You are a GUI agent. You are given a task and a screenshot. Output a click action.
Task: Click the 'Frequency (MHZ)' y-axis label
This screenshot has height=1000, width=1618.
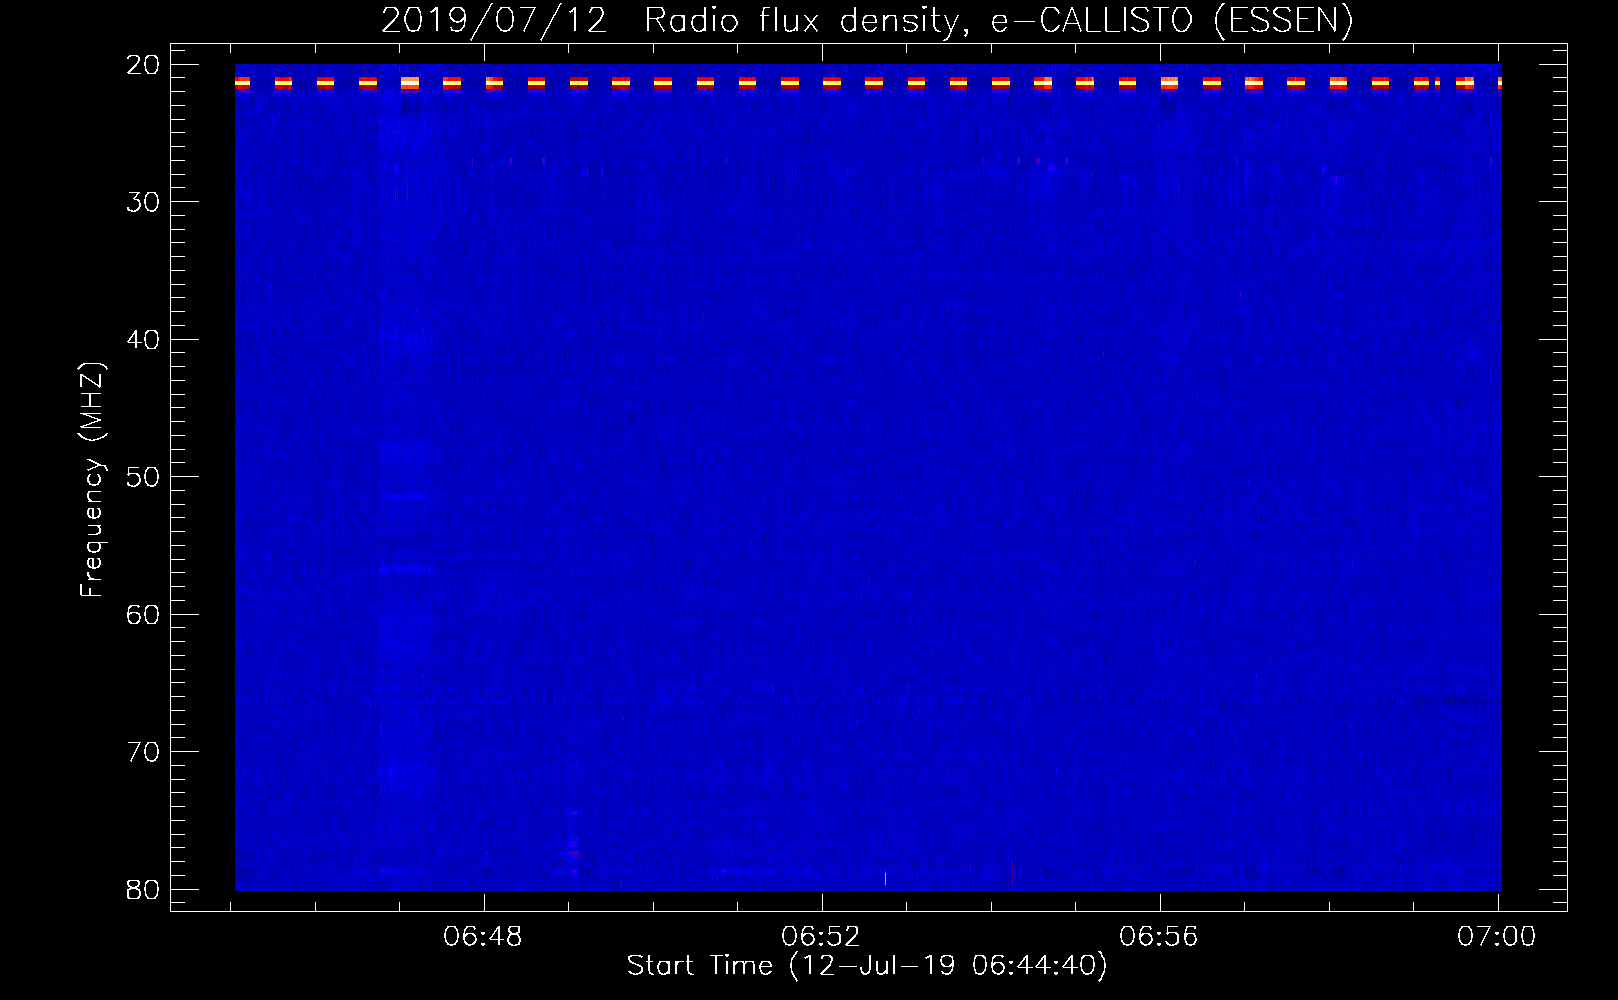click(91, 480)
